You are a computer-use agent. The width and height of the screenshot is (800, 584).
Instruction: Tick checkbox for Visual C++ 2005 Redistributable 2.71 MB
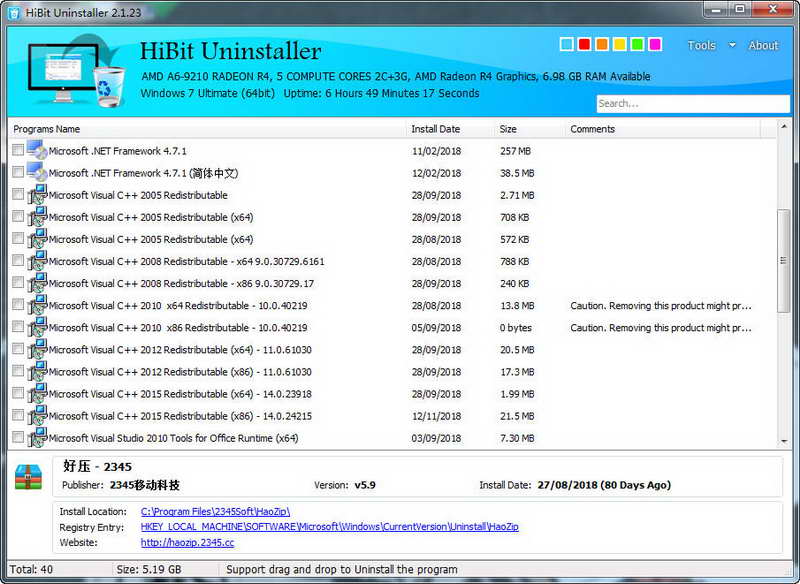[18, 194]
